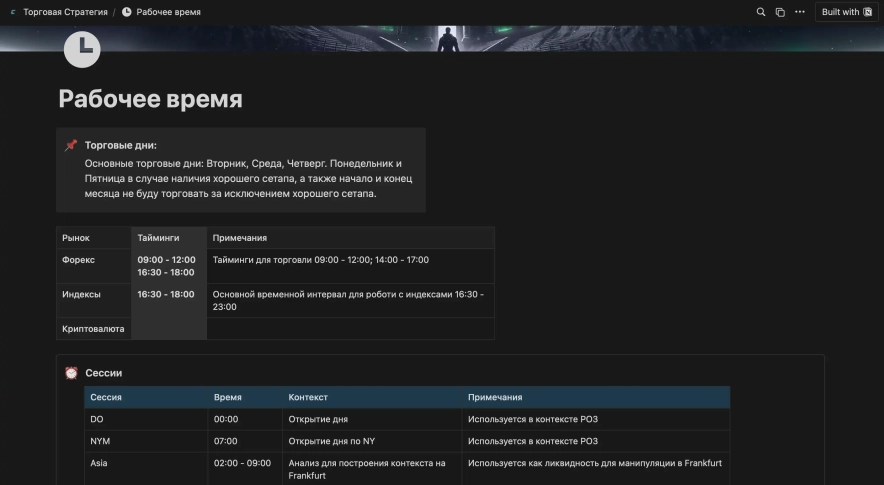Viewport: 884px width, 485px height.
Task: Click the small clock icon in breadcrumb
Action: click(127, 12)
